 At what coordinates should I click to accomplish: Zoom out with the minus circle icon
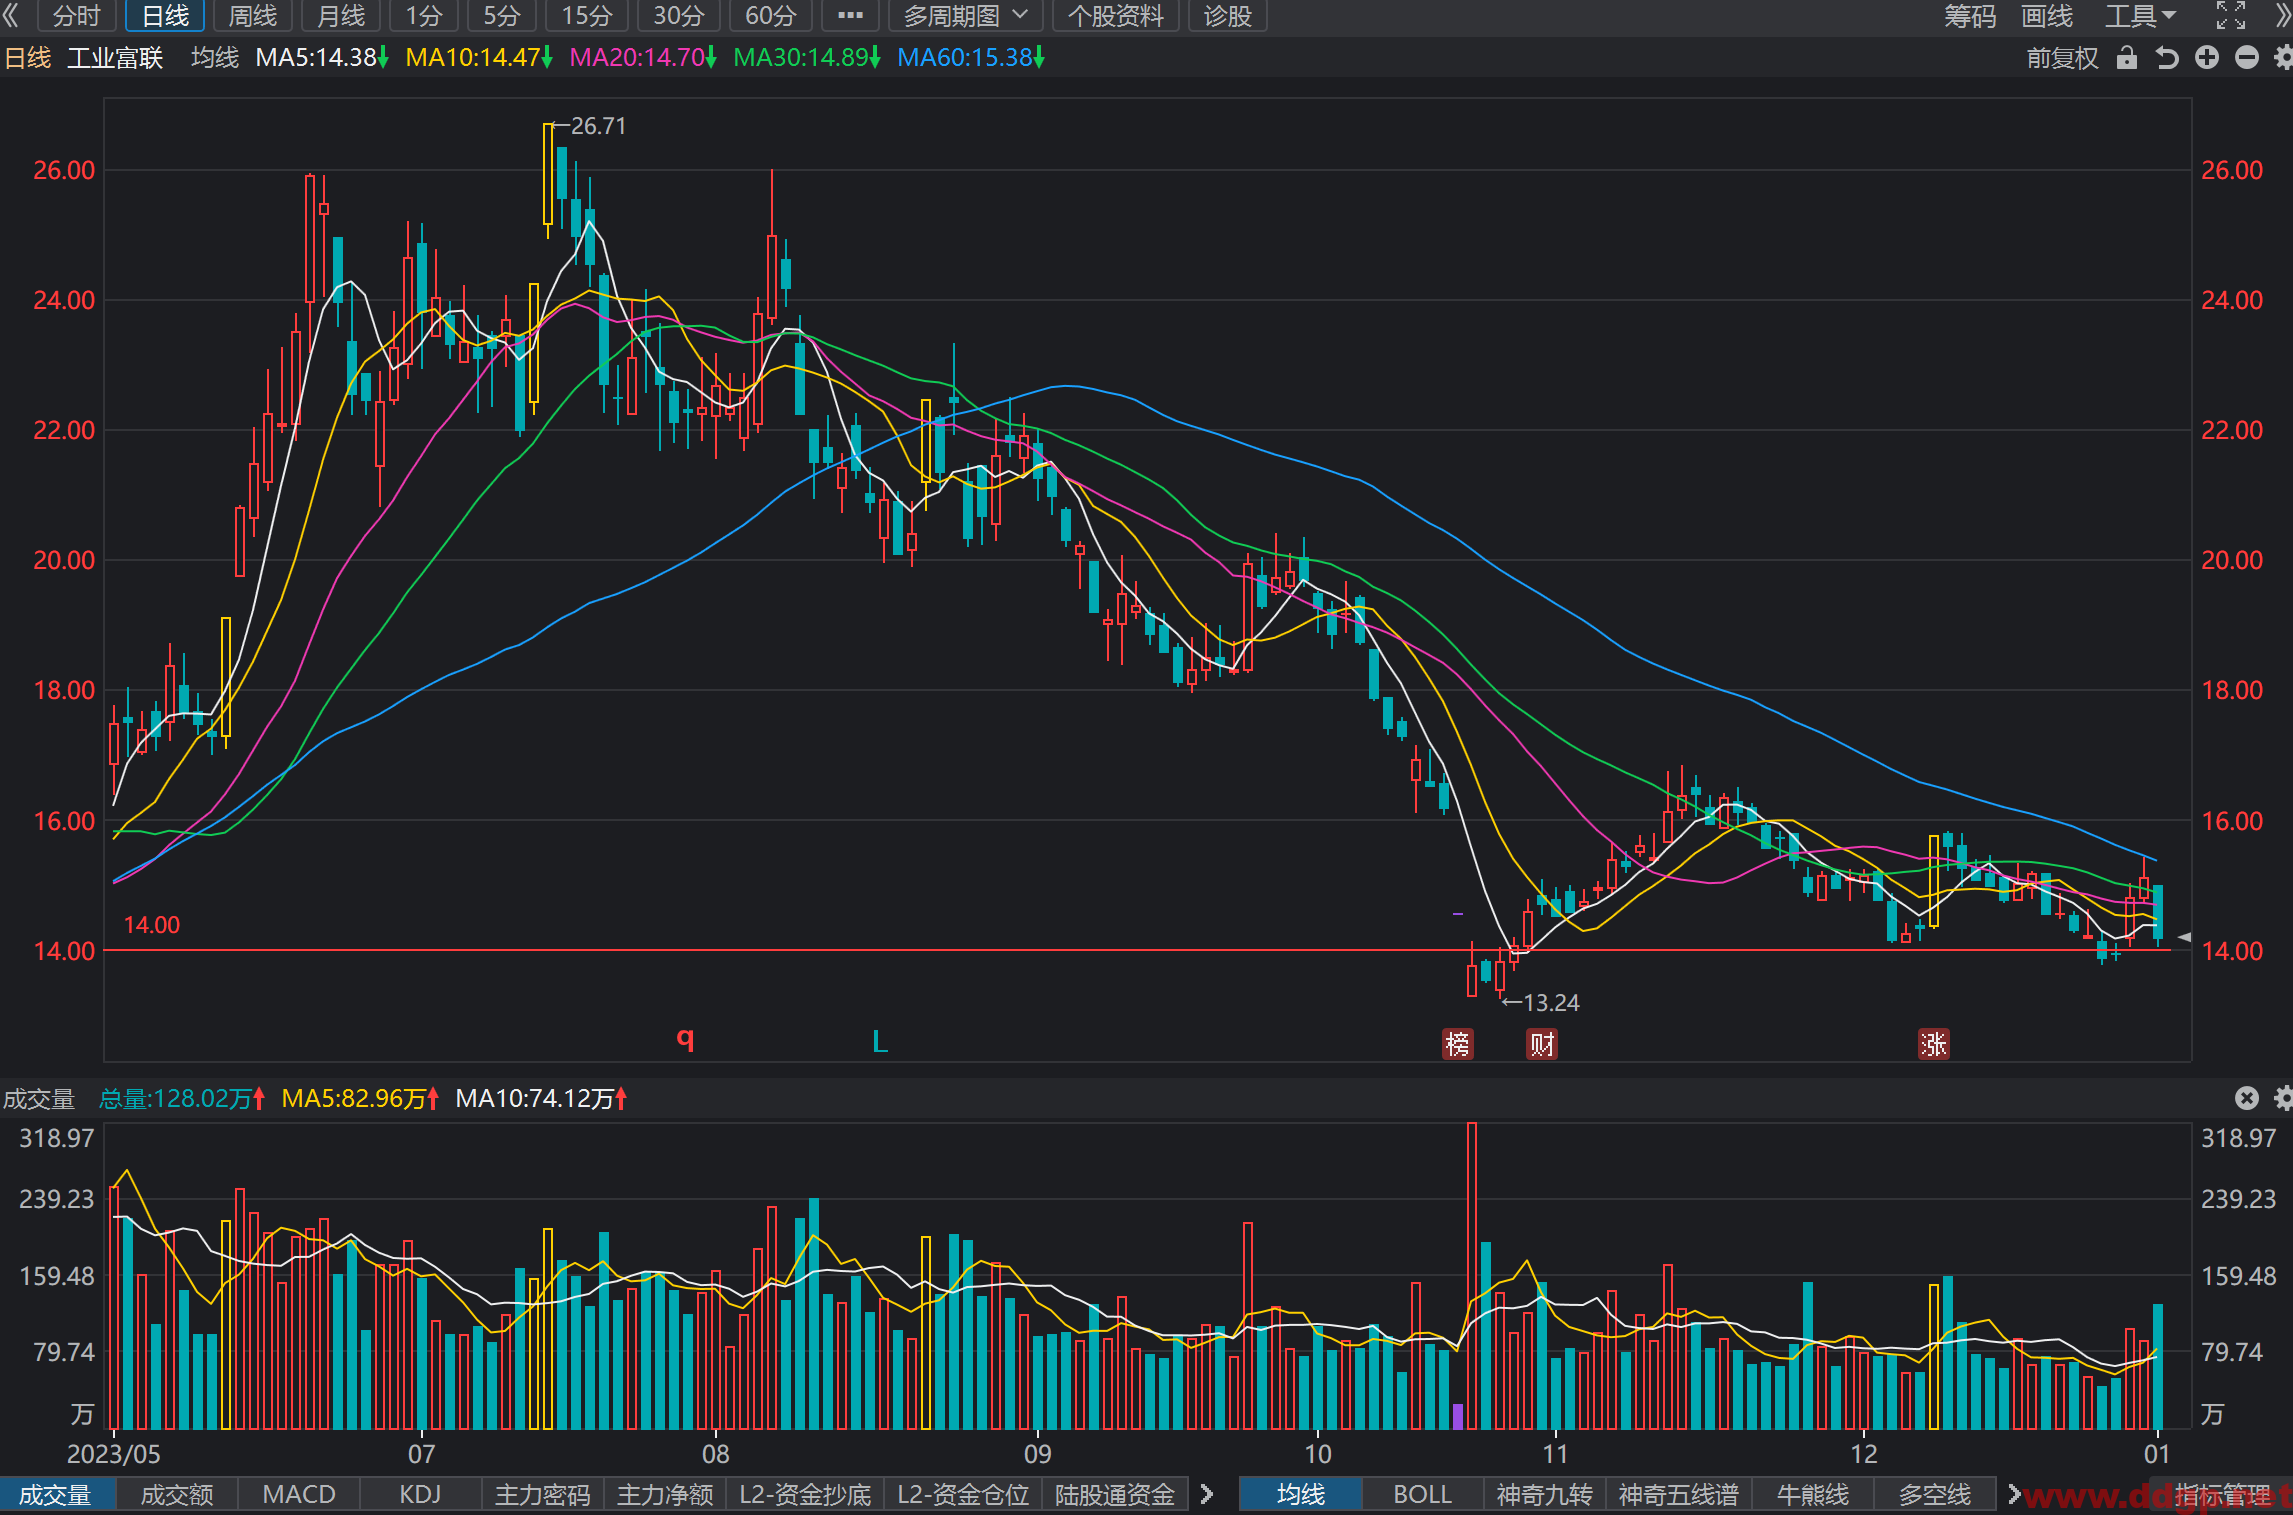tap(2247, 58)
